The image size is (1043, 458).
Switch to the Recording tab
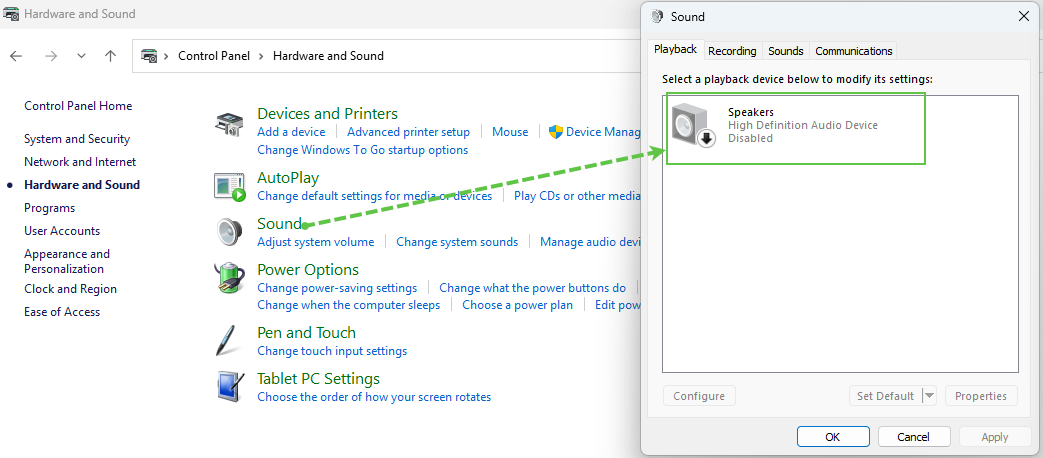click(732, 51)
